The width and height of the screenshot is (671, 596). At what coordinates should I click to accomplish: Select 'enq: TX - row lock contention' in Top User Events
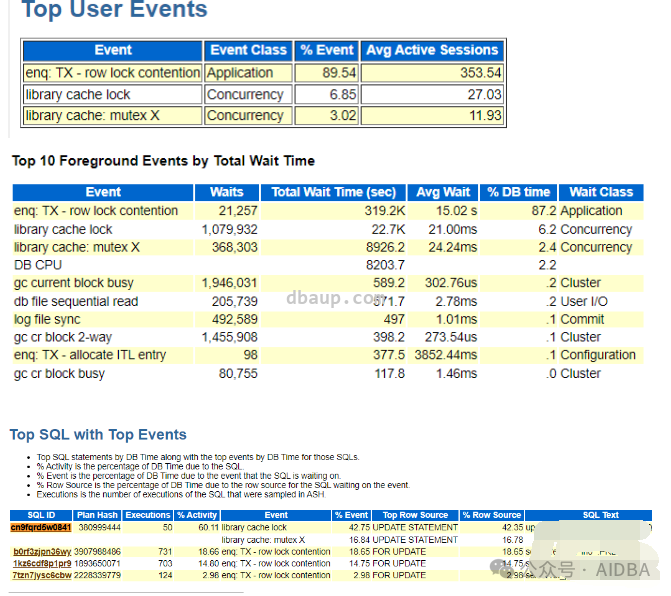[113, 73]
